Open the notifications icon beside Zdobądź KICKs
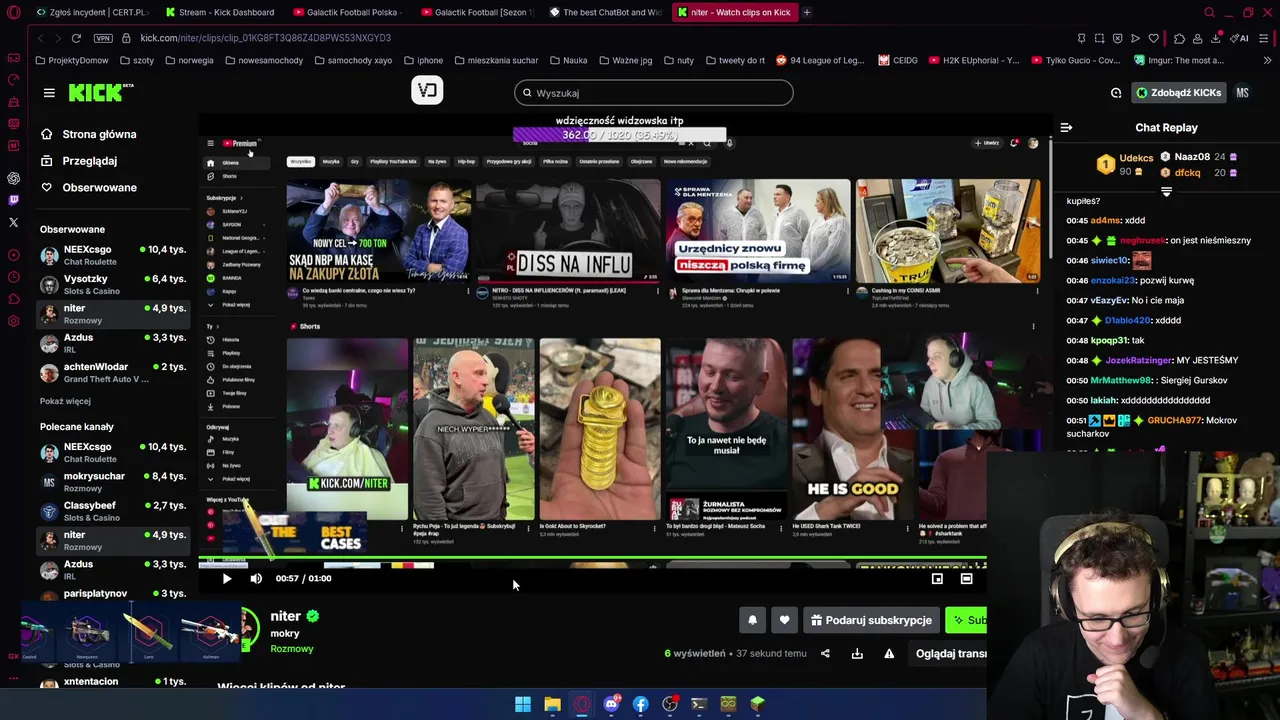This screenshot has width=1280, height=720. pyautogui.click(x=1116, y=93)
